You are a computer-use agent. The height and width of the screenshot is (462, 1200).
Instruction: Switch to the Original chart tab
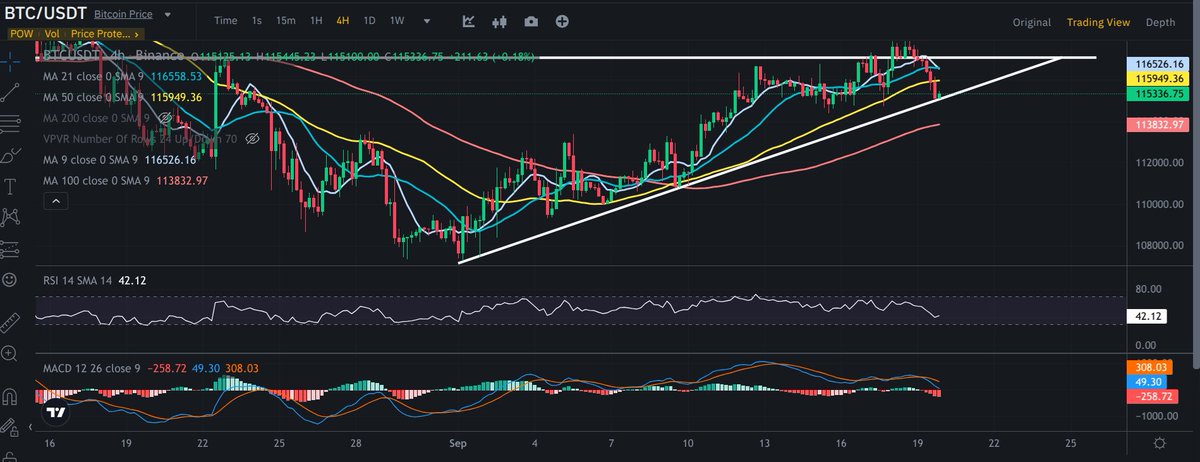(1031, 22)
